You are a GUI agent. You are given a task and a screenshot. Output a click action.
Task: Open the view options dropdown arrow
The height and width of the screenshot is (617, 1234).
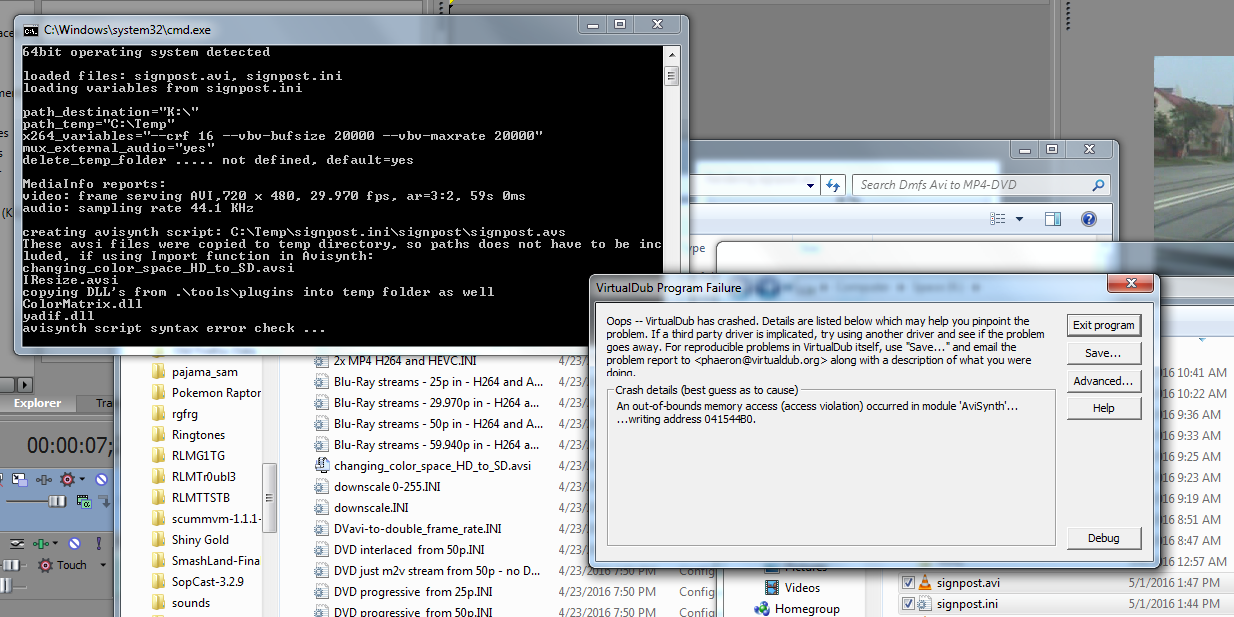click(1019, 219)
